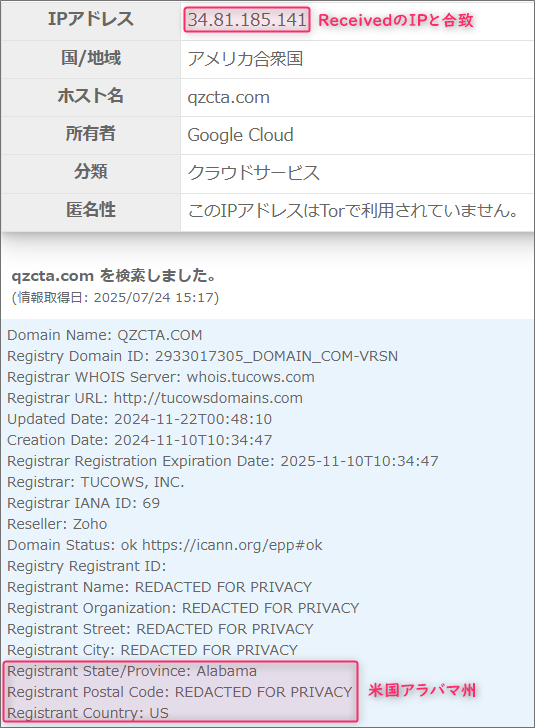Click the Registrant State/Province: Alabama line
The width and height of the screenshot is (535, 728).
(x=132, y=671)
